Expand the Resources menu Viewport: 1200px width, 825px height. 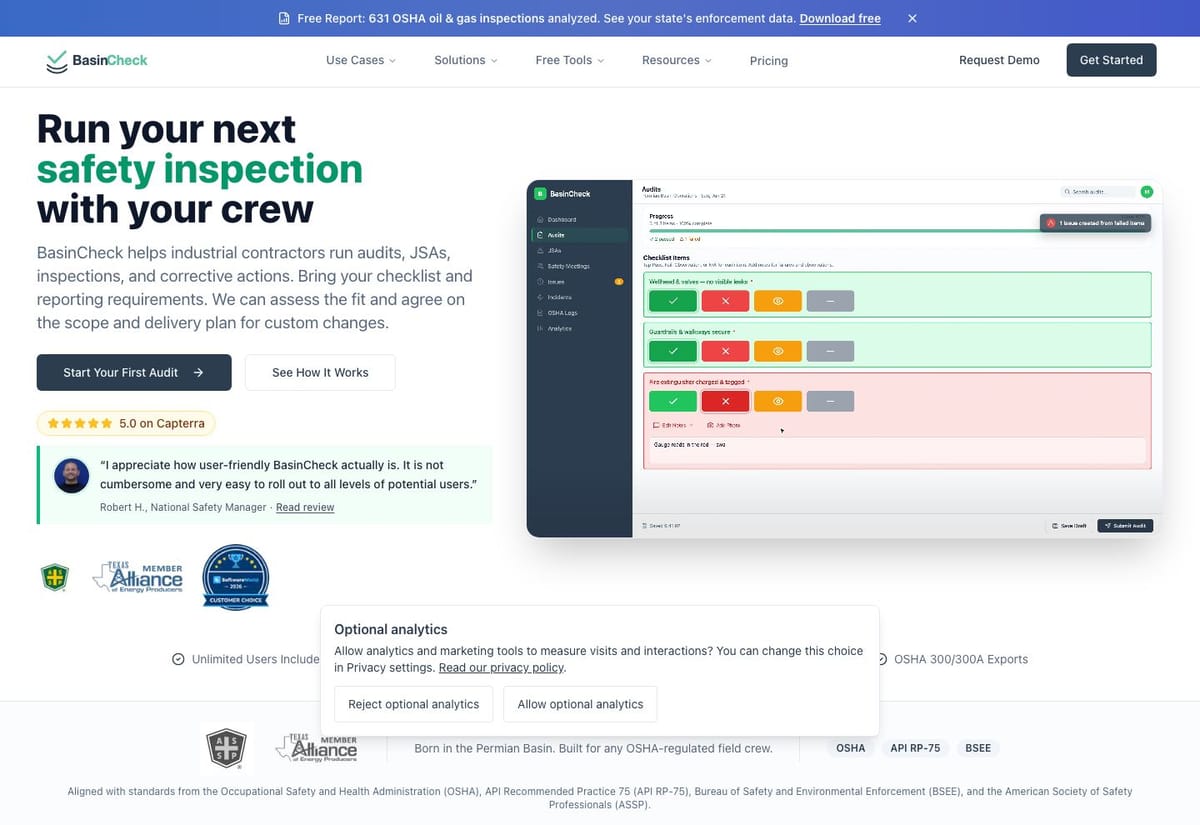click(677, 60)
